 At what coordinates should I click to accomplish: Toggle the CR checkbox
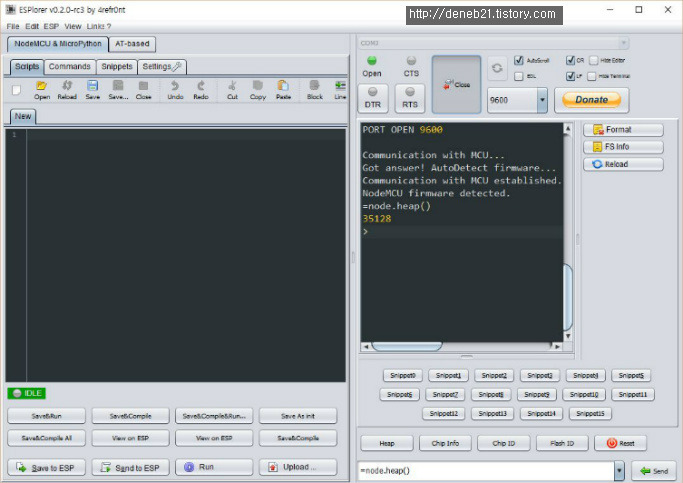coord(570,60)
